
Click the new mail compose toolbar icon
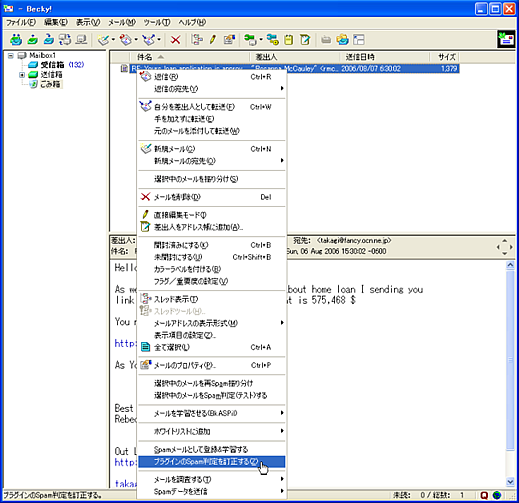[x=103, y=40]
